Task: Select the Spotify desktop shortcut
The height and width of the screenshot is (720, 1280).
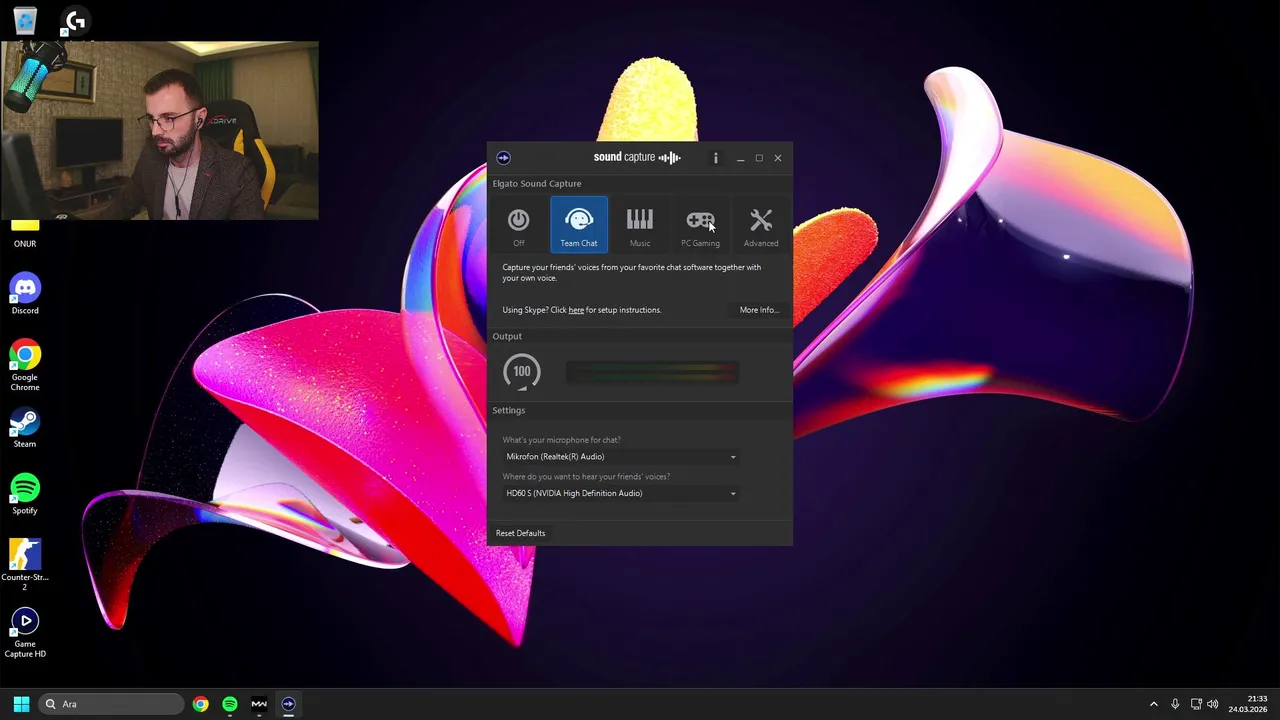Action: tap(25, 495)
